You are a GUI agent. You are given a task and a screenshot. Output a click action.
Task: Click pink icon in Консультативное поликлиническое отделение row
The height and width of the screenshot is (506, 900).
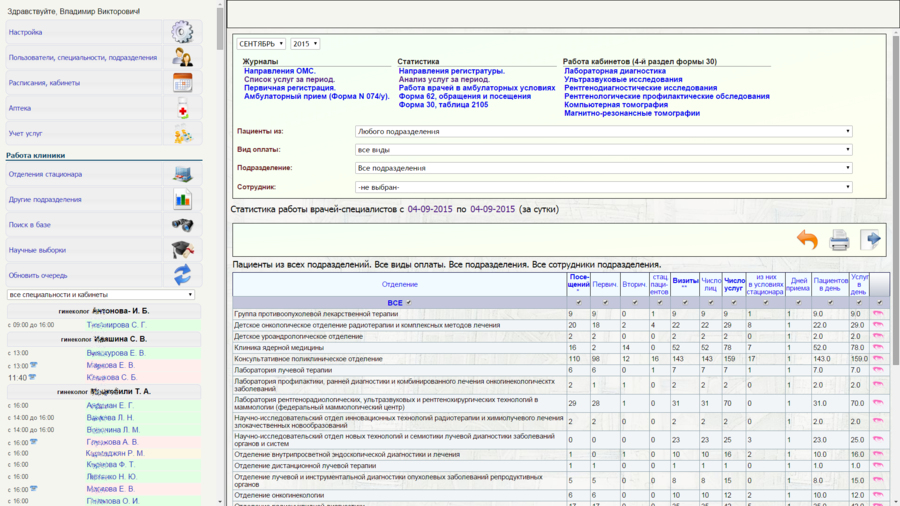coord(878,359)
